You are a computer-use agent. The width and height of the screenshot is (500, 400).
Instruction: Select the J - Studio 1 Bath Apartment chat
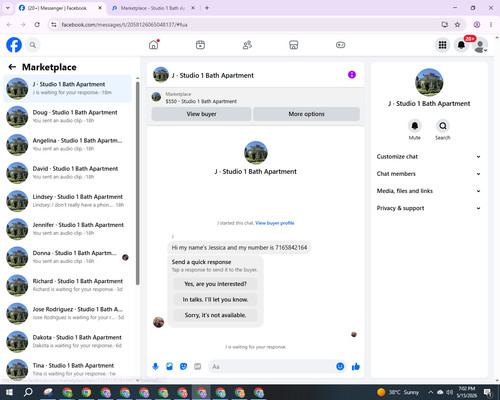(67, 89)
